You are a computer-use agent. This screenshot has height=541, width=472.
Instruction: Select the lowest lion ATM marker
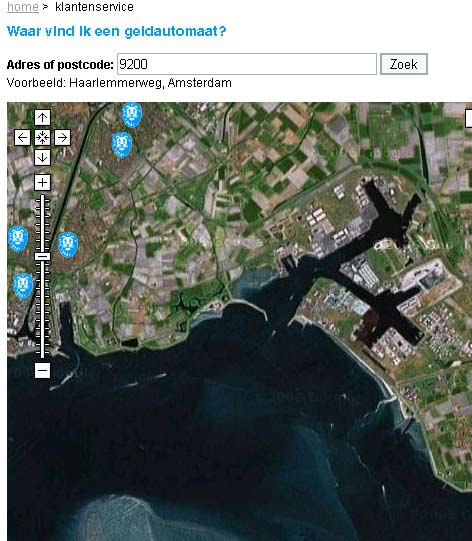pyautogui.click(x=23, y=286)
